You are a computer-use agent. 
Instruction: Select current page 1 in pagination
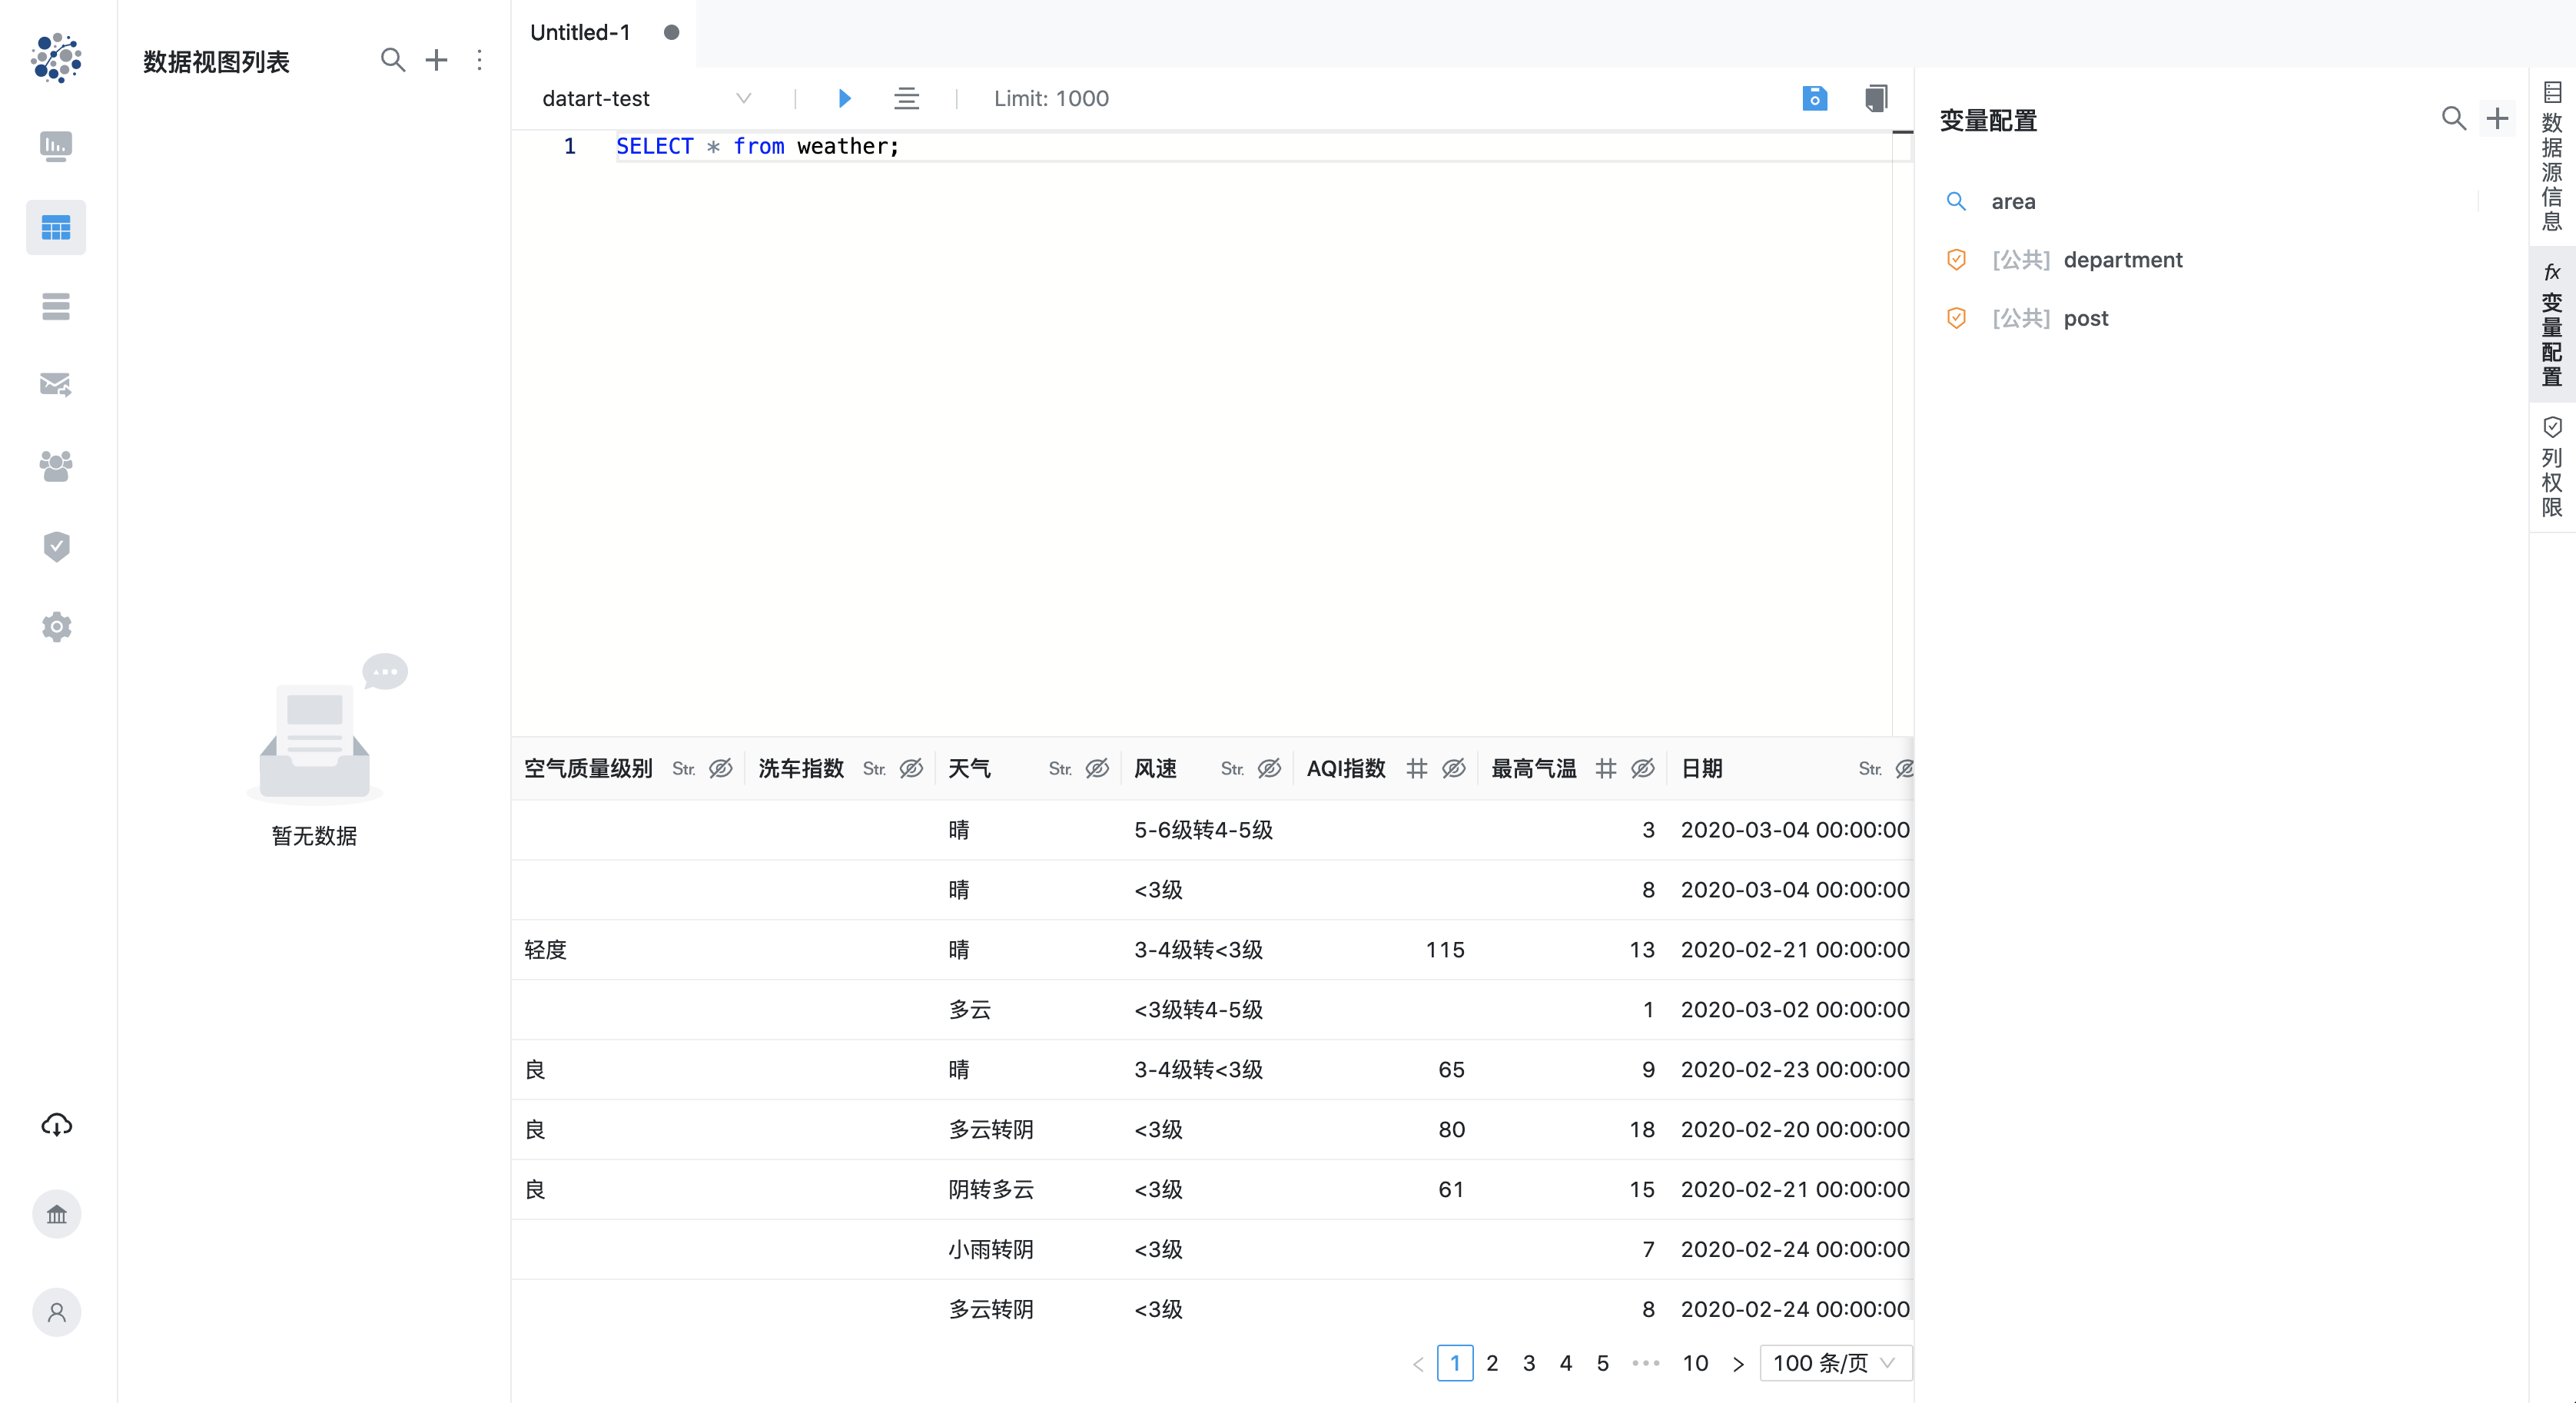(1455, 1363)
